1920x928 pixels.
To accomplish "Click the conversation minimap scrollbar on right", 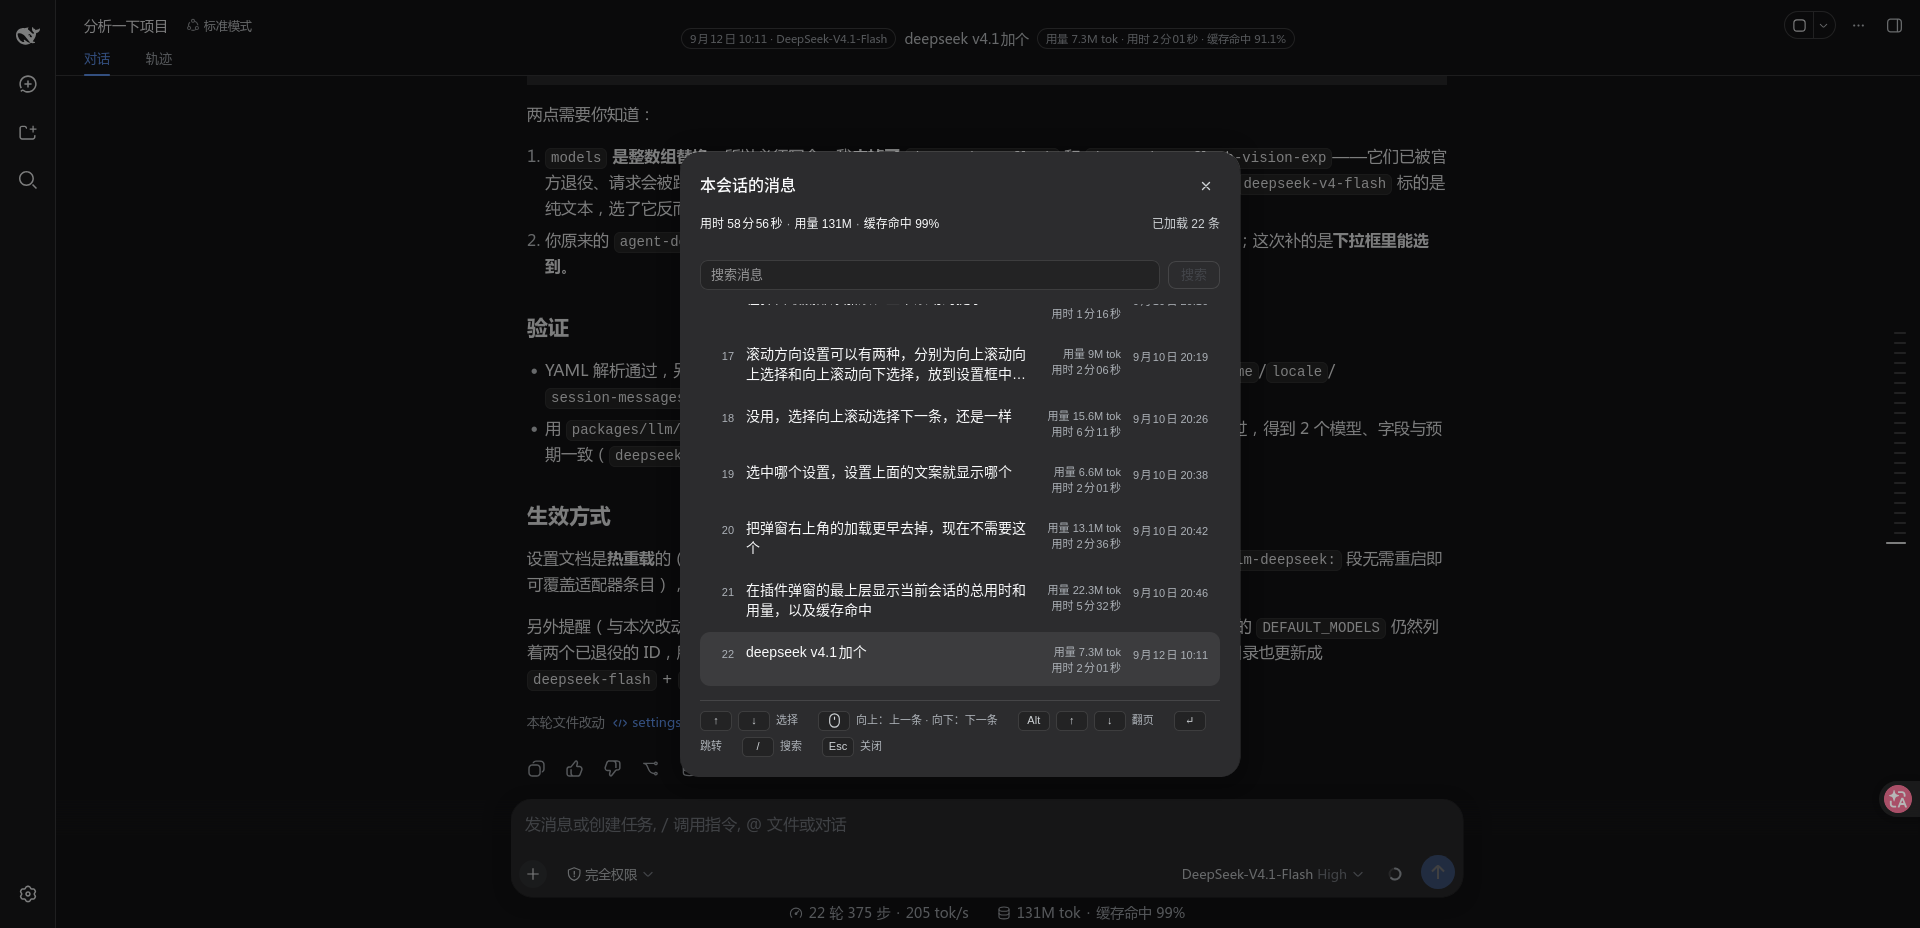I will (1899, 437).
